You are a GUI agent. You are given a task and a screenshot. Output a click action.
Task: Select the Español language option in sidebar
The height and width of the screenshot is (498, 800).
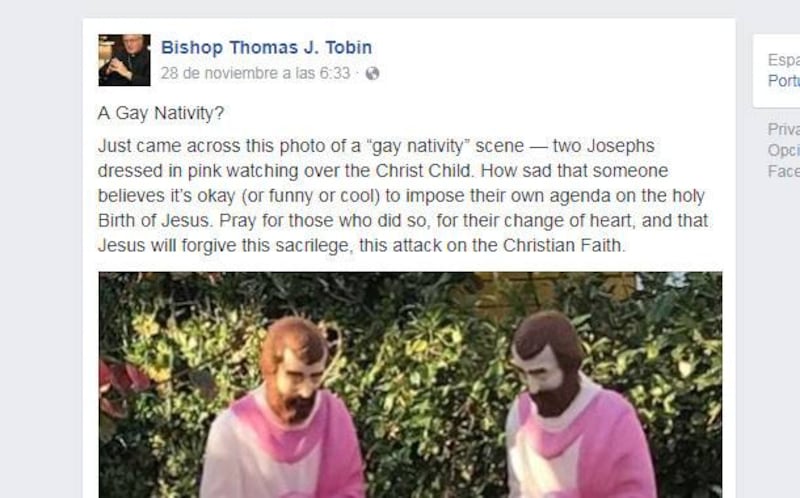[x=784, y=60]
